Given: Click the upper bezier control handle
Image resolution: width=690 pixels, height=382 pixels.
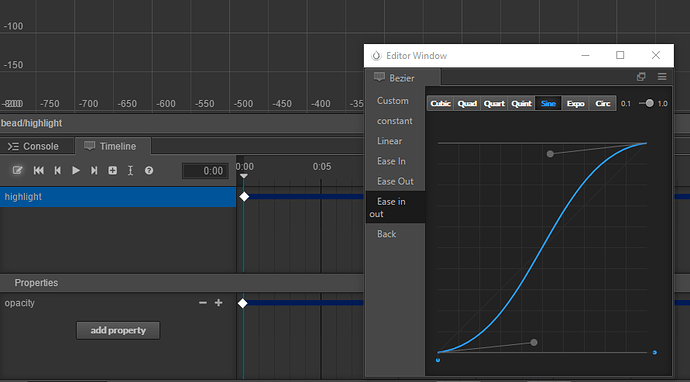Looking at the screenshot, I should click(550, 154).
